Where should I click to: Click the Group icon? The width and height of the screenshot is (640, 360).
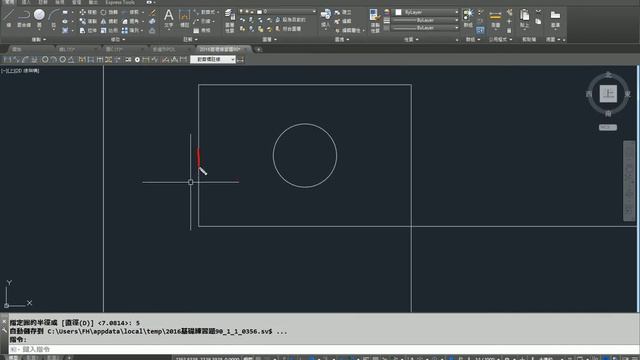468,18
